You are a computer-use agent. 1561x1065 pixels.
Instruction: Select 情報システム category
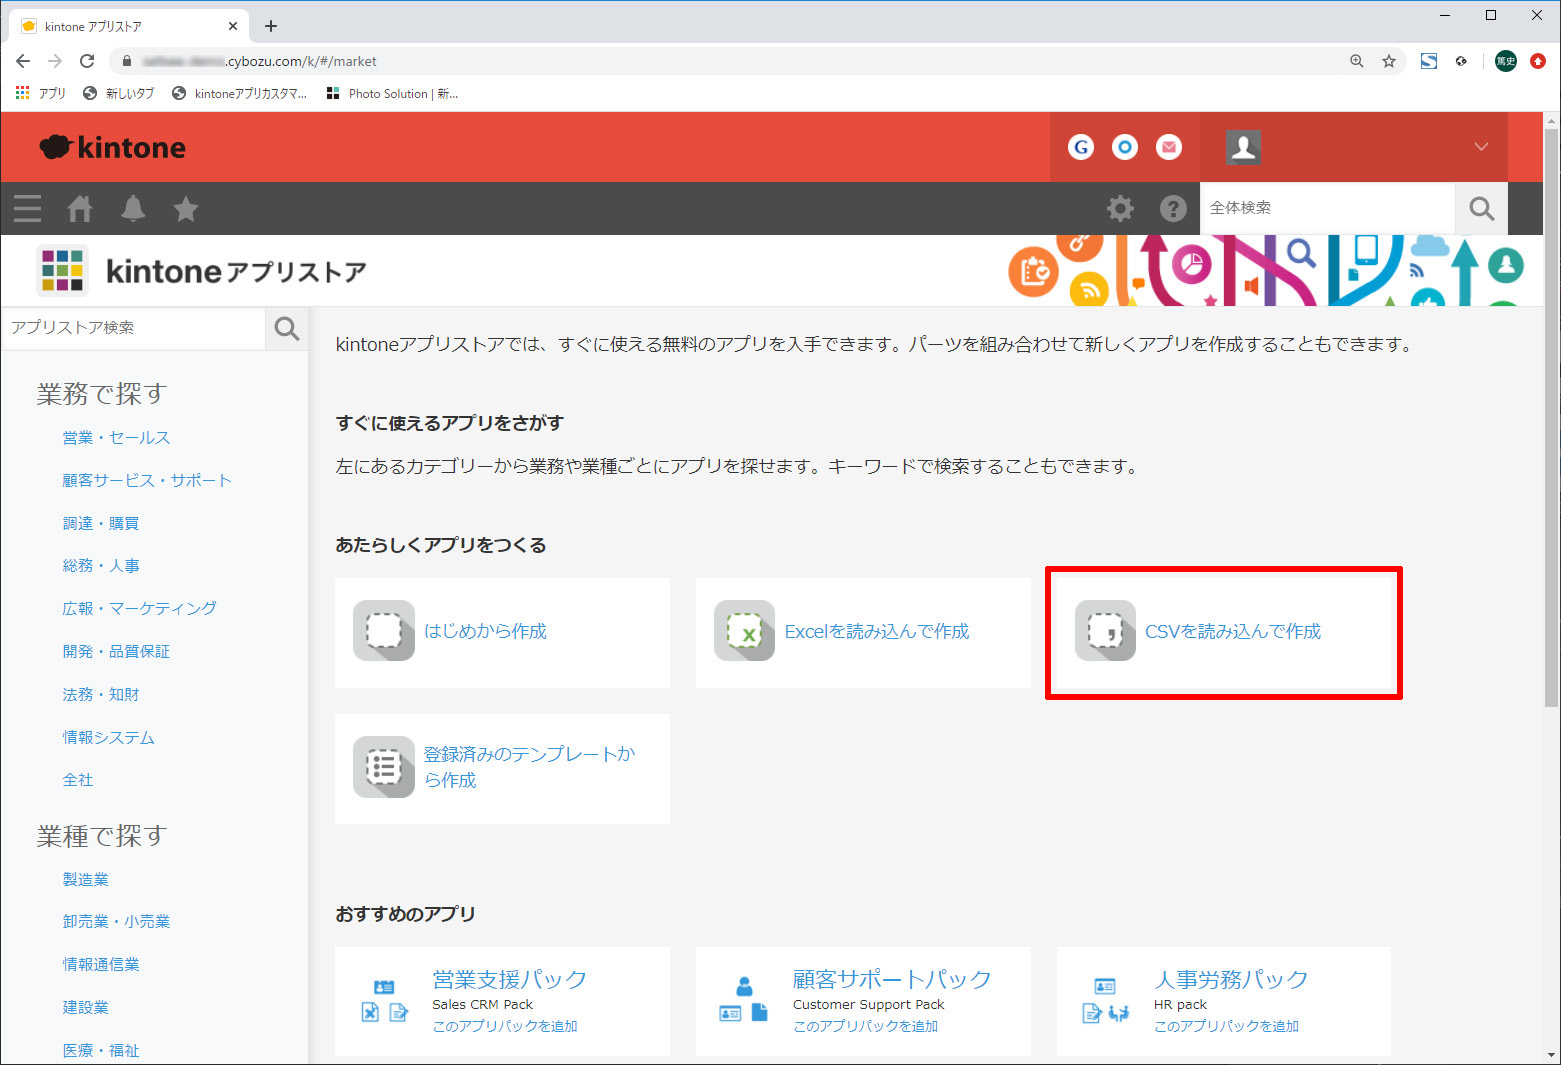(x=108, y=737)
